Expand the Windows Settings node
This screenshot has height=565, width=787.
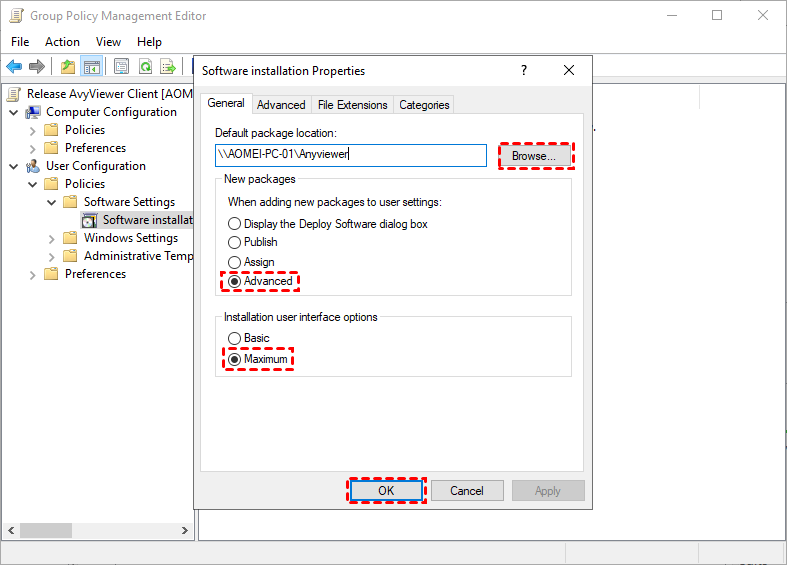[x=52, y=239]
